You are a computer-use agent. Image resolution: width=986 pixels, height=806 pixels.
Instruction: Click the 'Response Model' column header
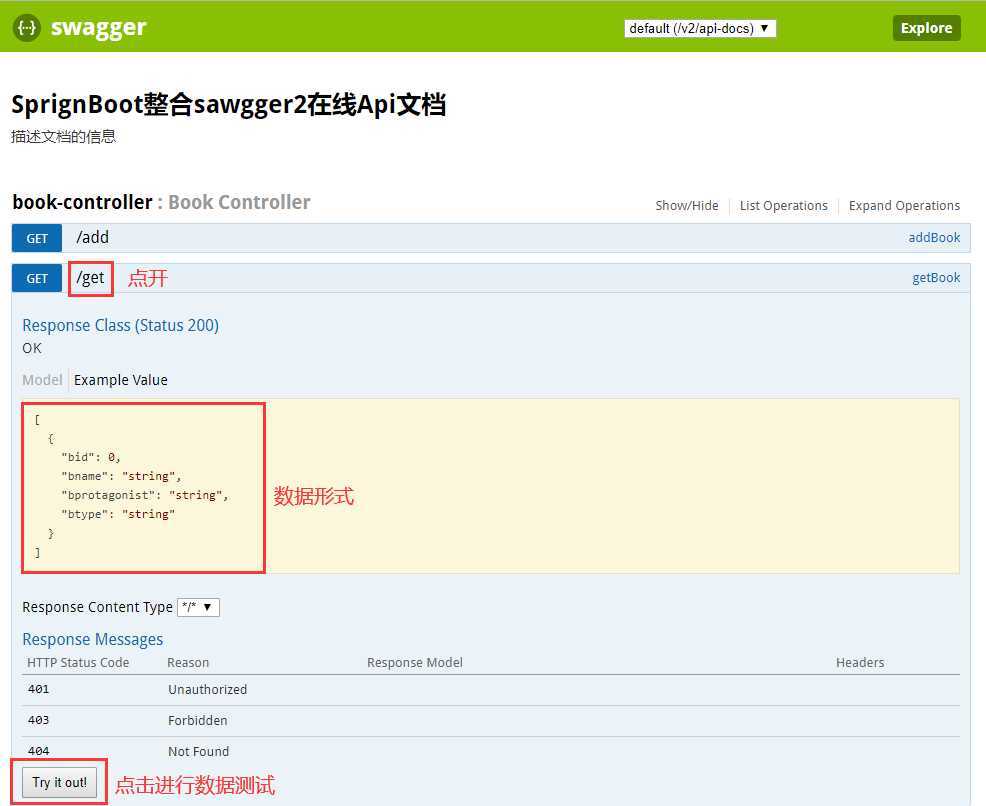click(415, 662)
